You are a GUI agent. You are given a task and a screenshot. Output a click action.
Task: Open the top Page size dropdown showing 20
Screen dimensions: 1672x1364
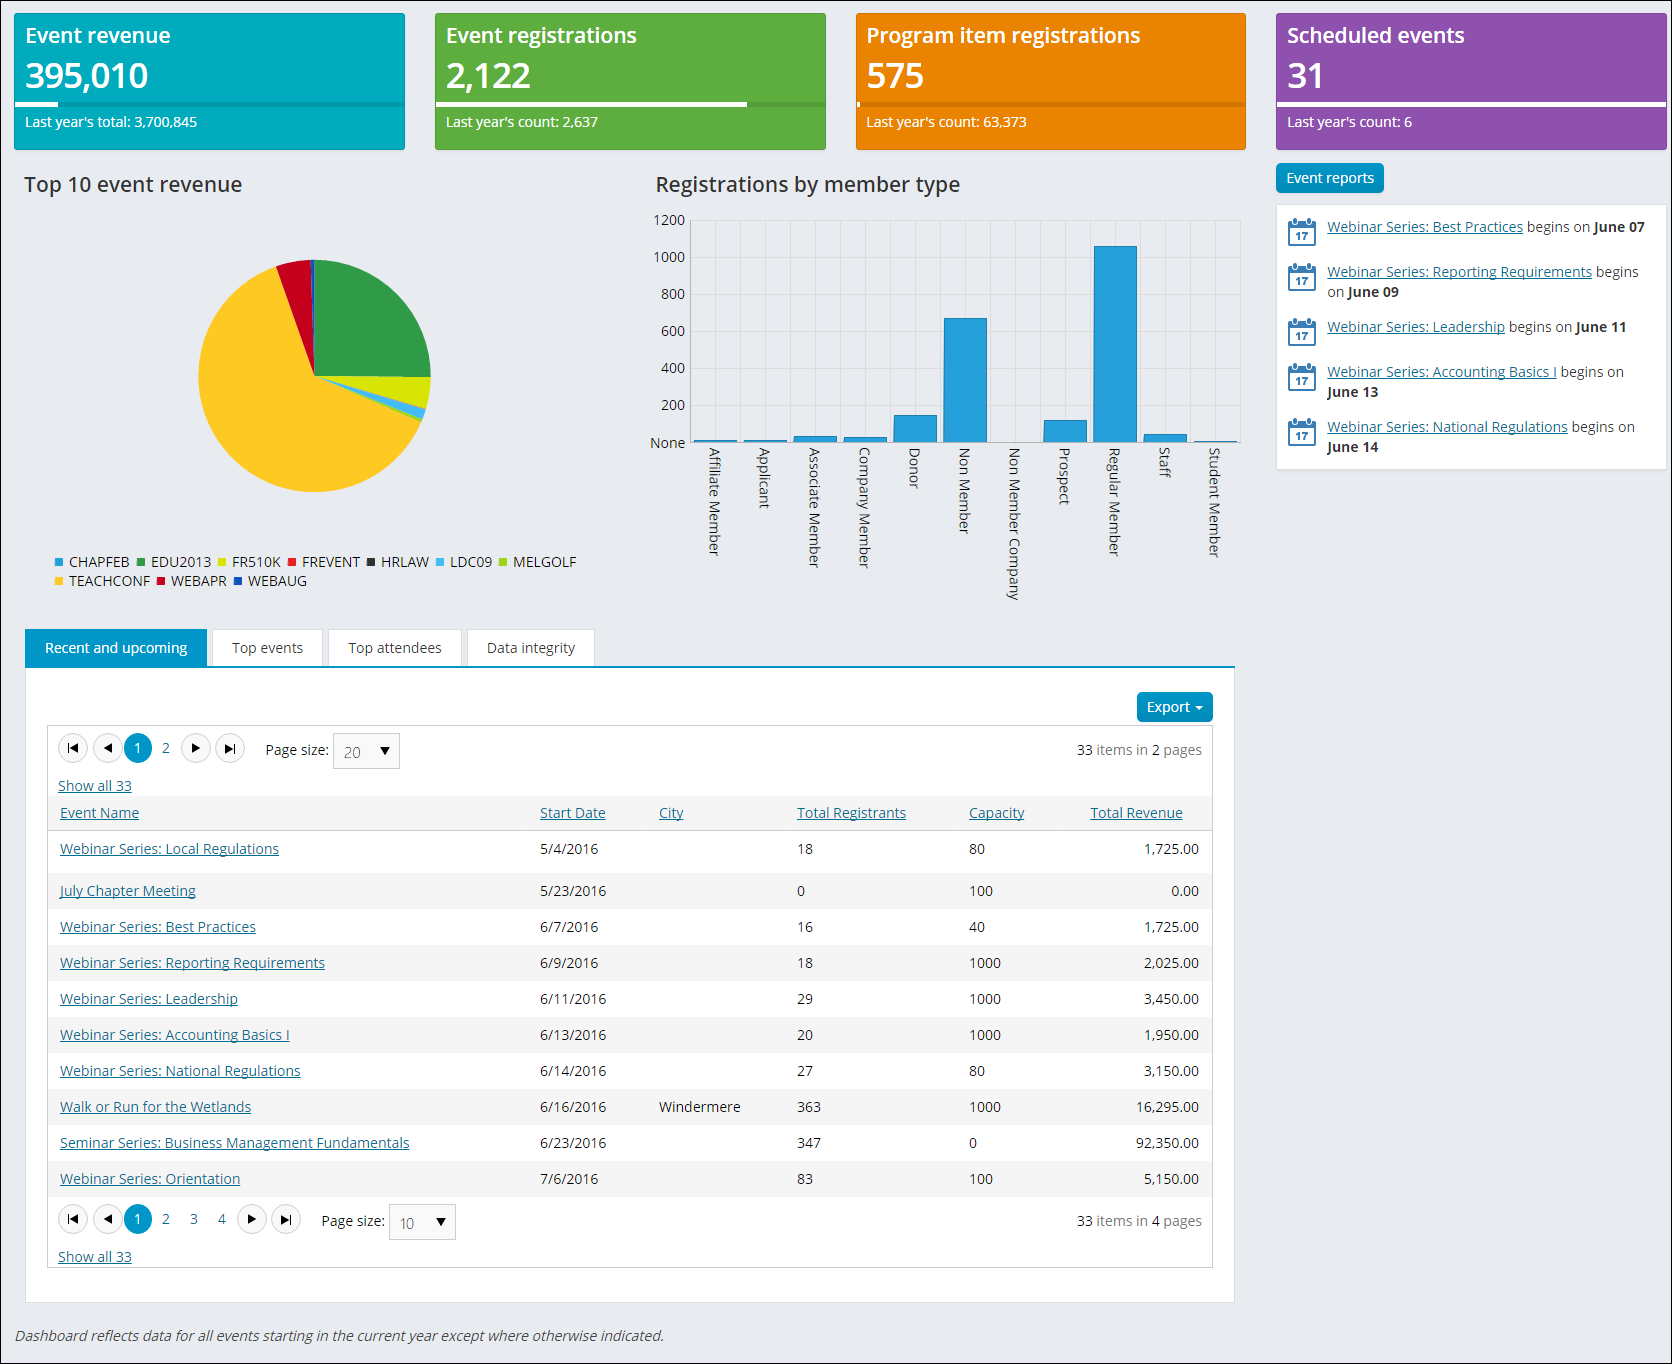tap(366, 751)
